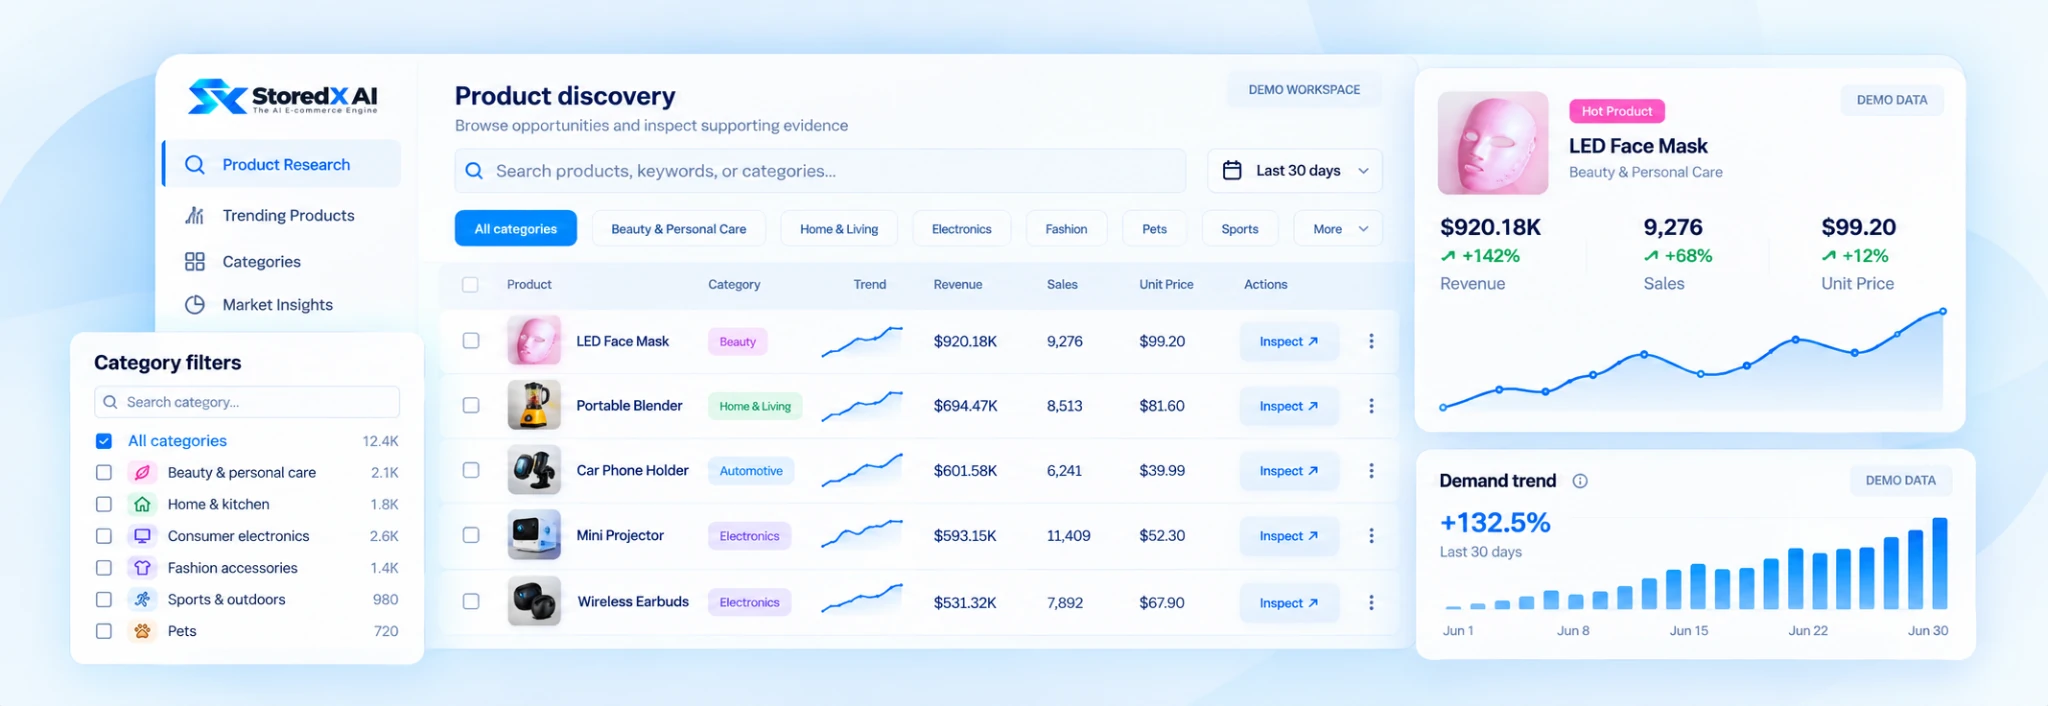Click the Pets paw icon

point(143,632)
